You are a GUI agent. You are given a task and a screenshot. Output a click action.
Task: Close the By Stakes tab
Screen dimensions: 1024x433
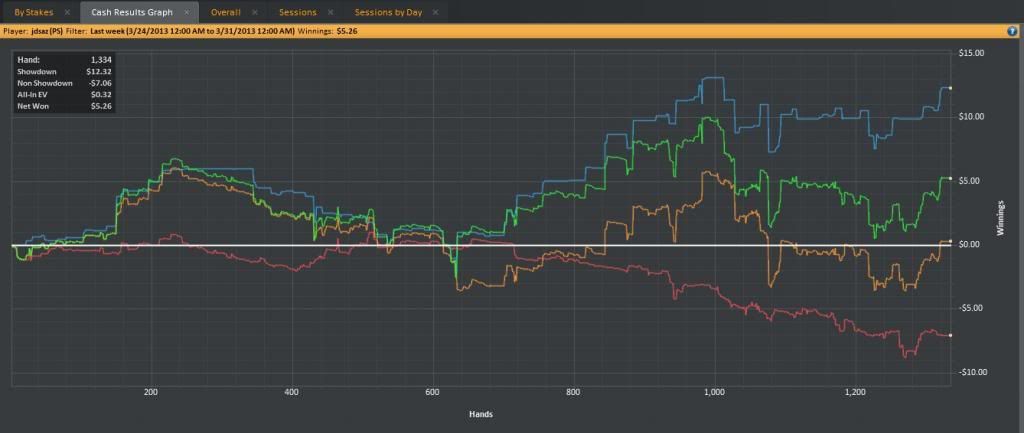(66, 12)
